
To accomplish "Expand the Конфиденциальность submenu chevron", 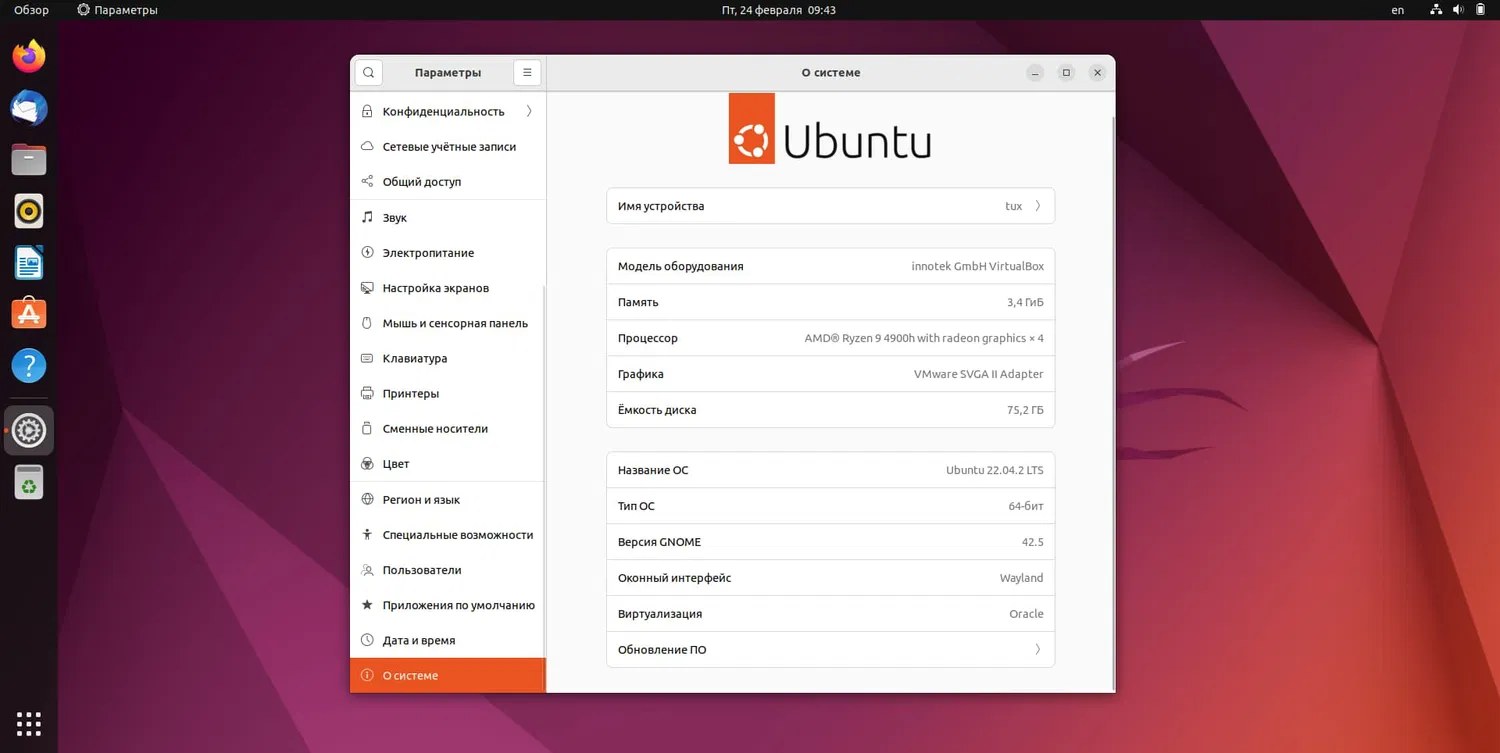I will (x=529, y=112).
